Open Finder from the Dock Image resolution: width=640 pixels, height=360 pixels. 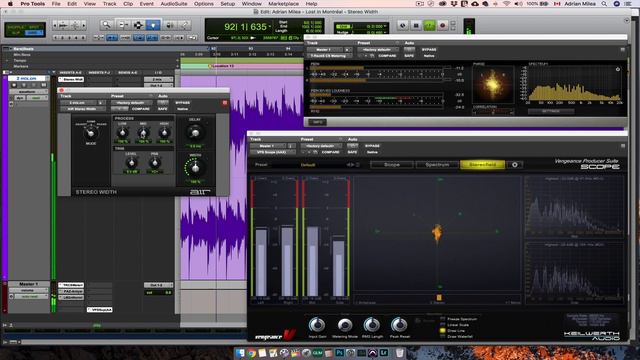pyautogui.click(x=240, y=353)
